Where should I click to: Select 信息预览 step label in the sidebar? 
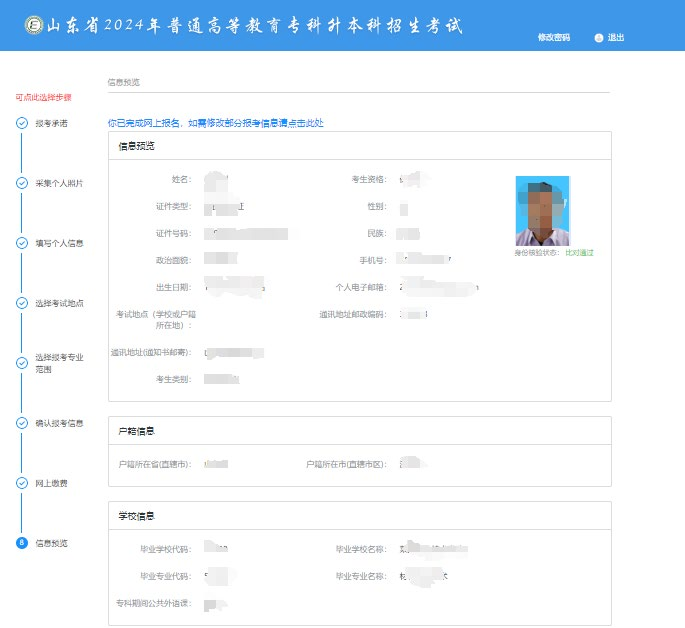(51, 543)
